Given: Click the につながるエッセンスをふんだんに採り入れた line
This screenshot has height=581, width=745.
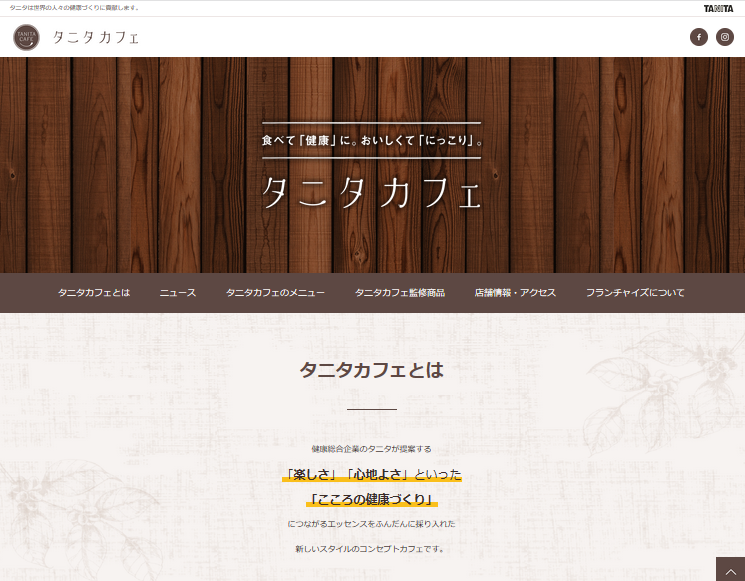Looking at the screenshot, I should coord(372,524).
